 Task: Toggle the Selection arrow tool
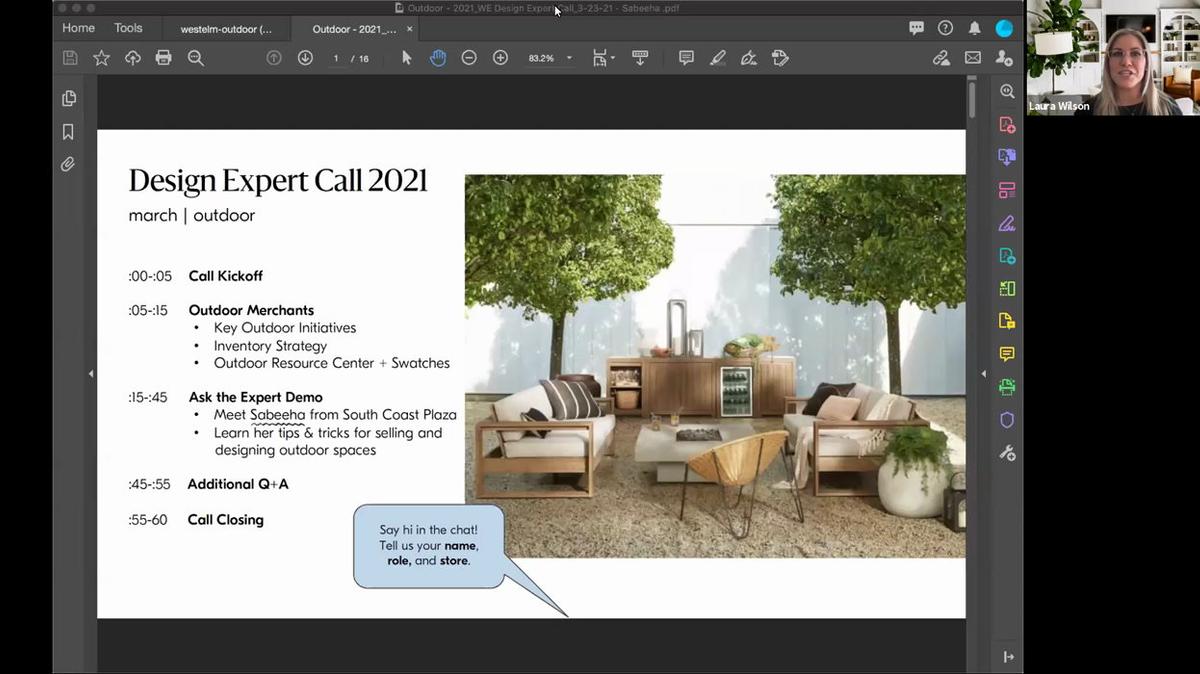click(406, 58)
